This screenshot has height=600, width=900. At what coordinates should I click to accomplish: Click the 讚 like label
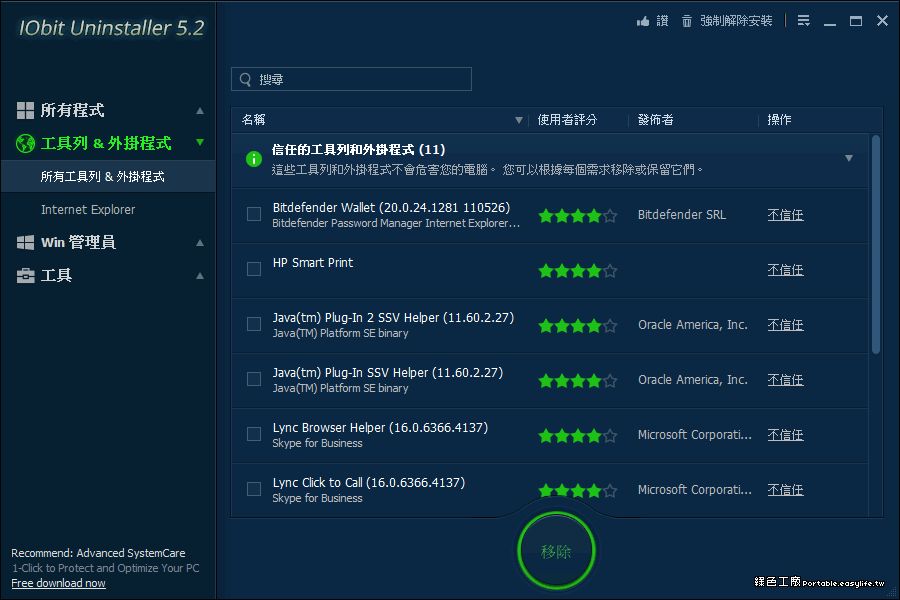click(662, 21)
